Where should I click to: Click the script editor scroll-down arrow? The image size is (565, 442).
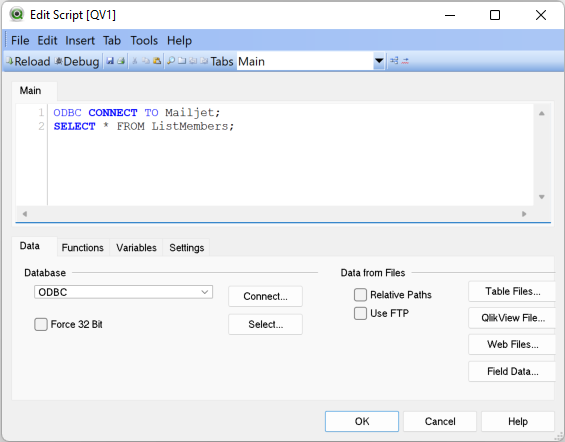[x=541, y=197]
